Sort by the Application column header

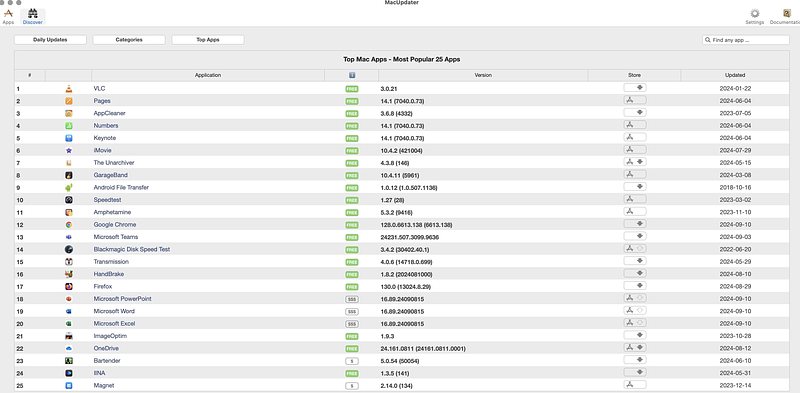pos(208,75)
